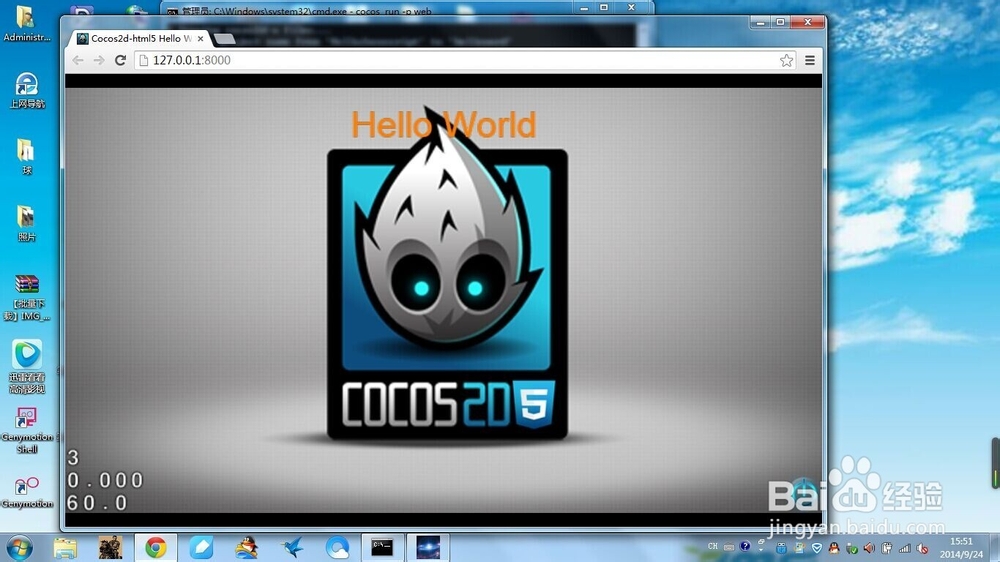Click the blue USB device tray icon

point(781,548)
